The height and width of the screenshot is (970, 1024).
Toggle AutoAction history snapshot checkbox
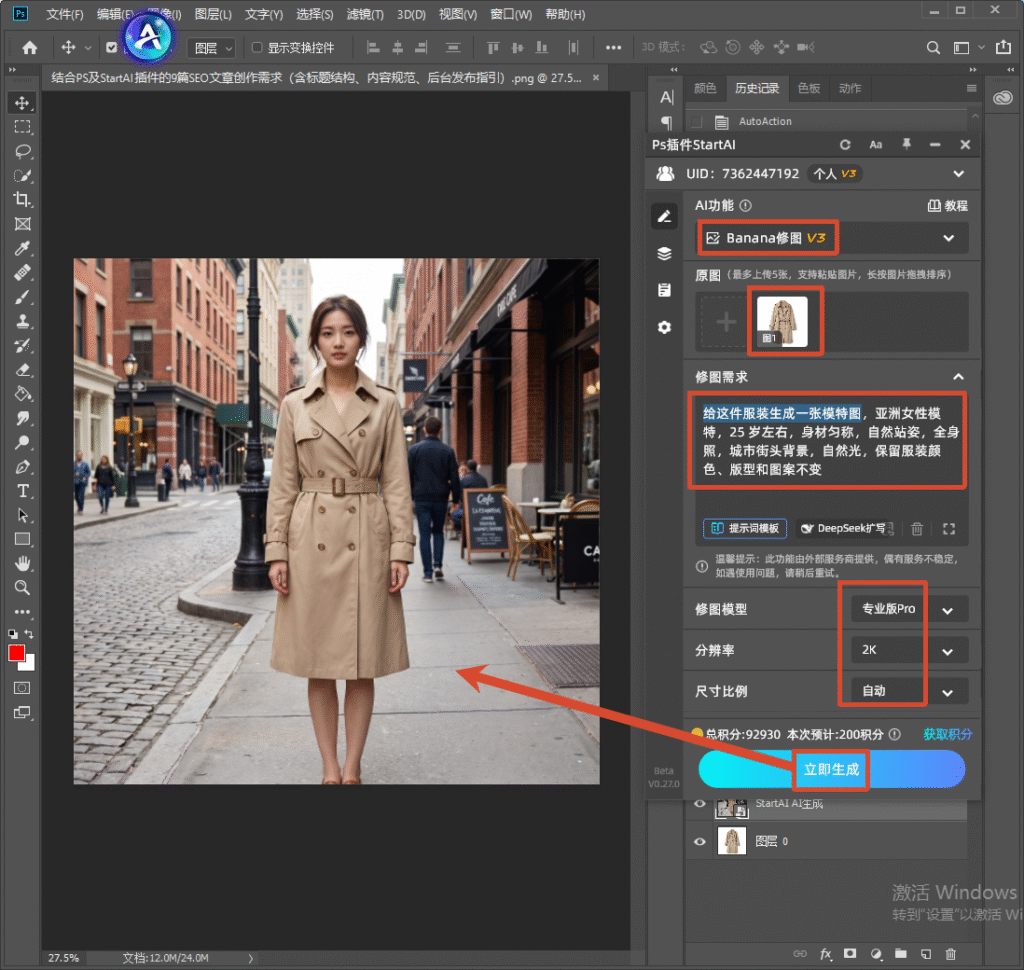point(697,121)
